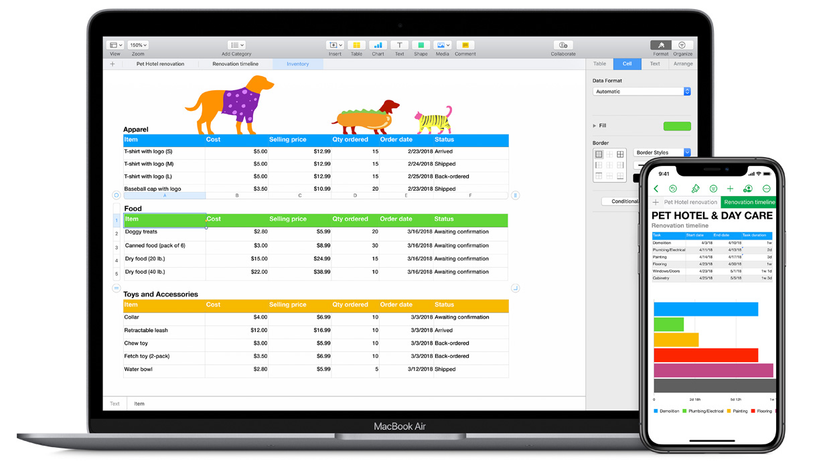The image size is (825, 475).
Task: Tap the red Flooring chart bar on iPhone
Action: [x=706, y=355]
